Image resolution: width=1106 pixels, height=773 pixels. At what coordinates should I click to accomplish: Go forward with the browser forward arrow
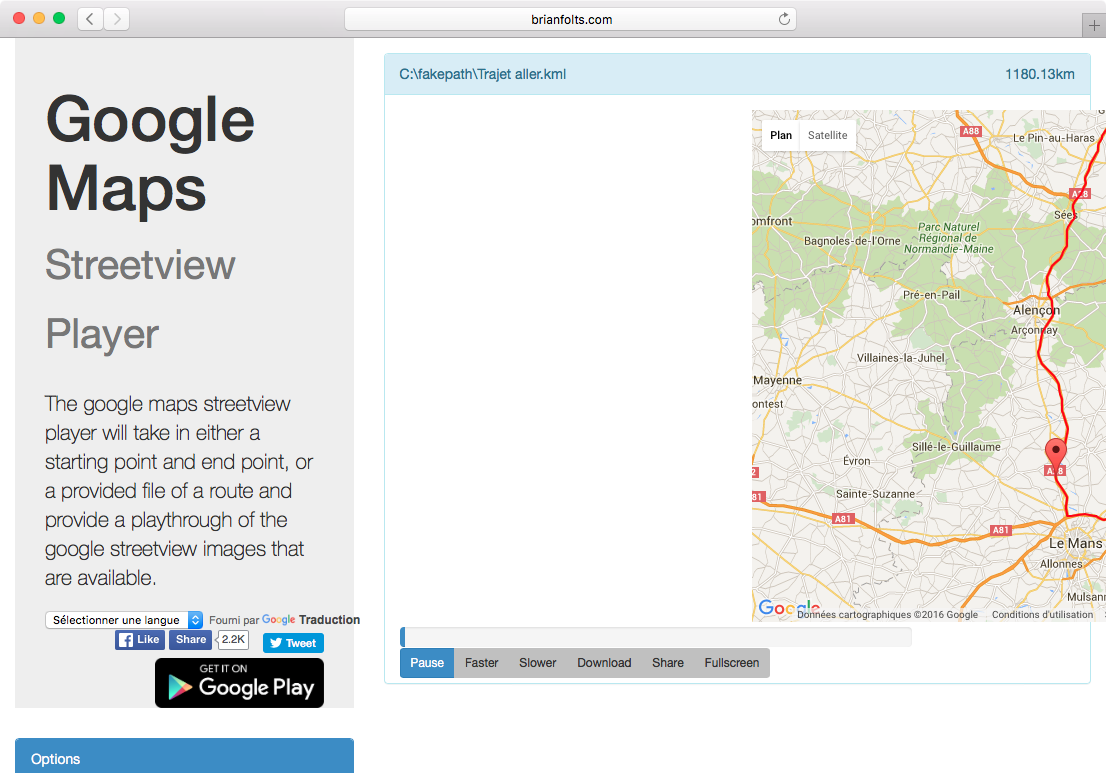[116, 19]
